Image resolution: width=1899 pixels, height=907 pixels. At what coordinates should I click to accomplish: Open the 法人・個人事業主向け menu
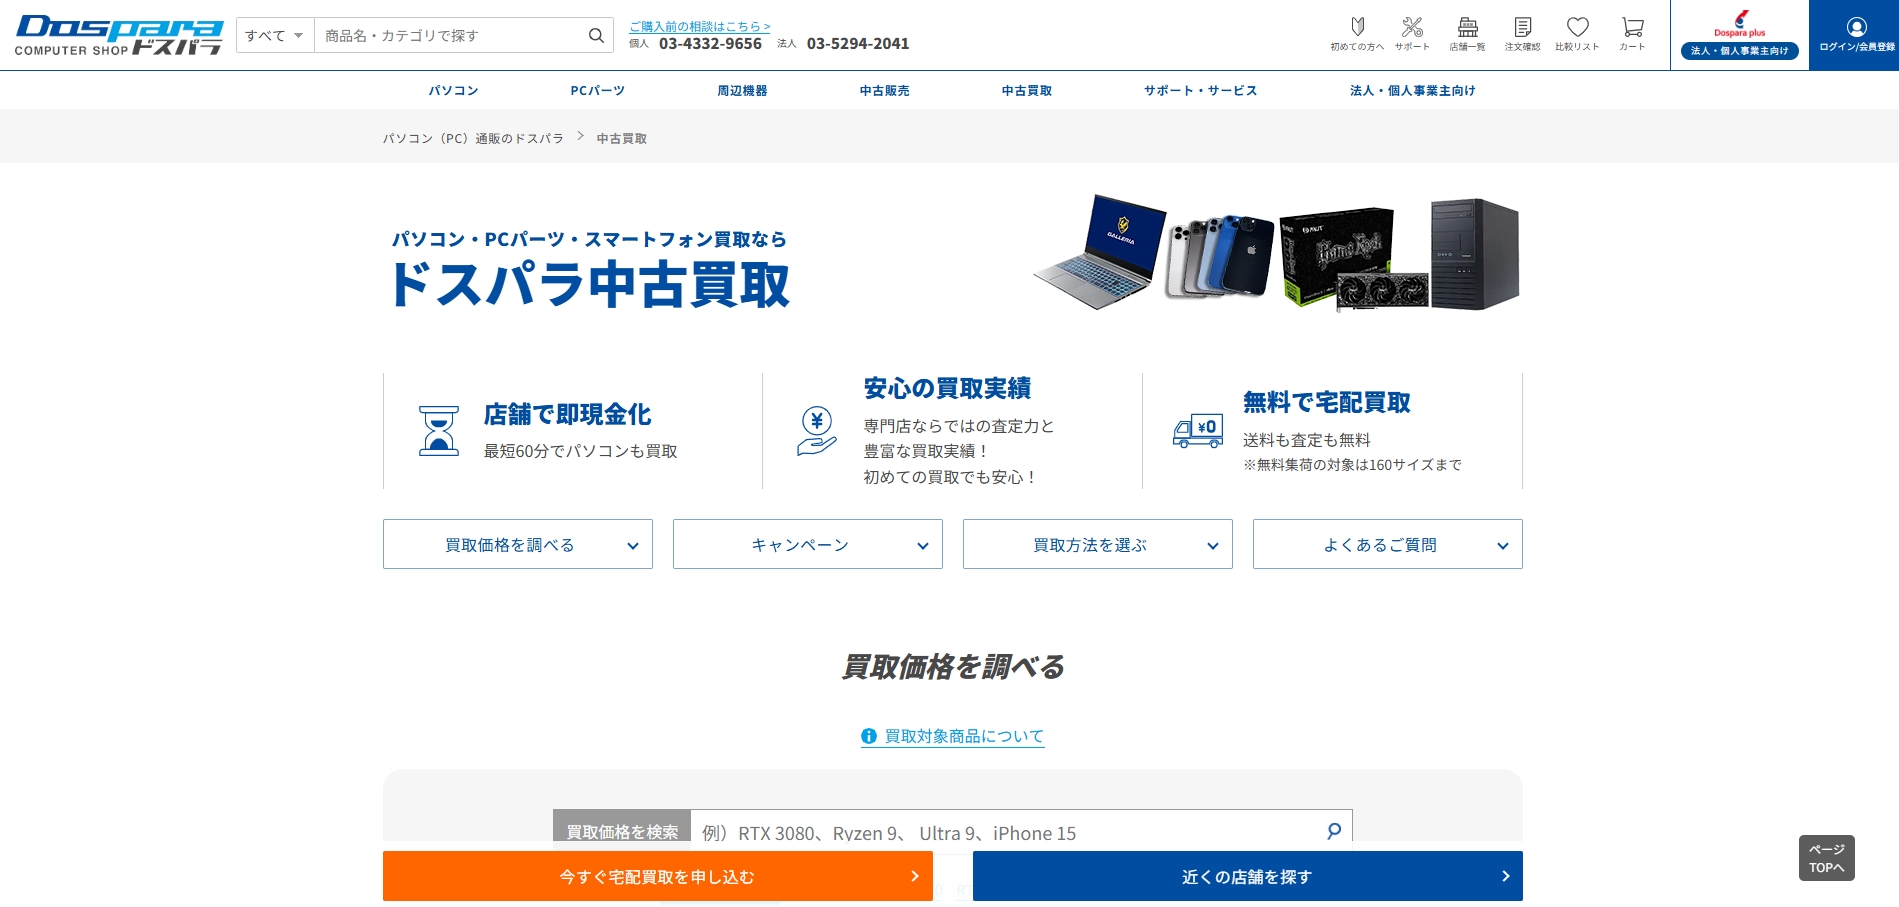coord(1413,90)
